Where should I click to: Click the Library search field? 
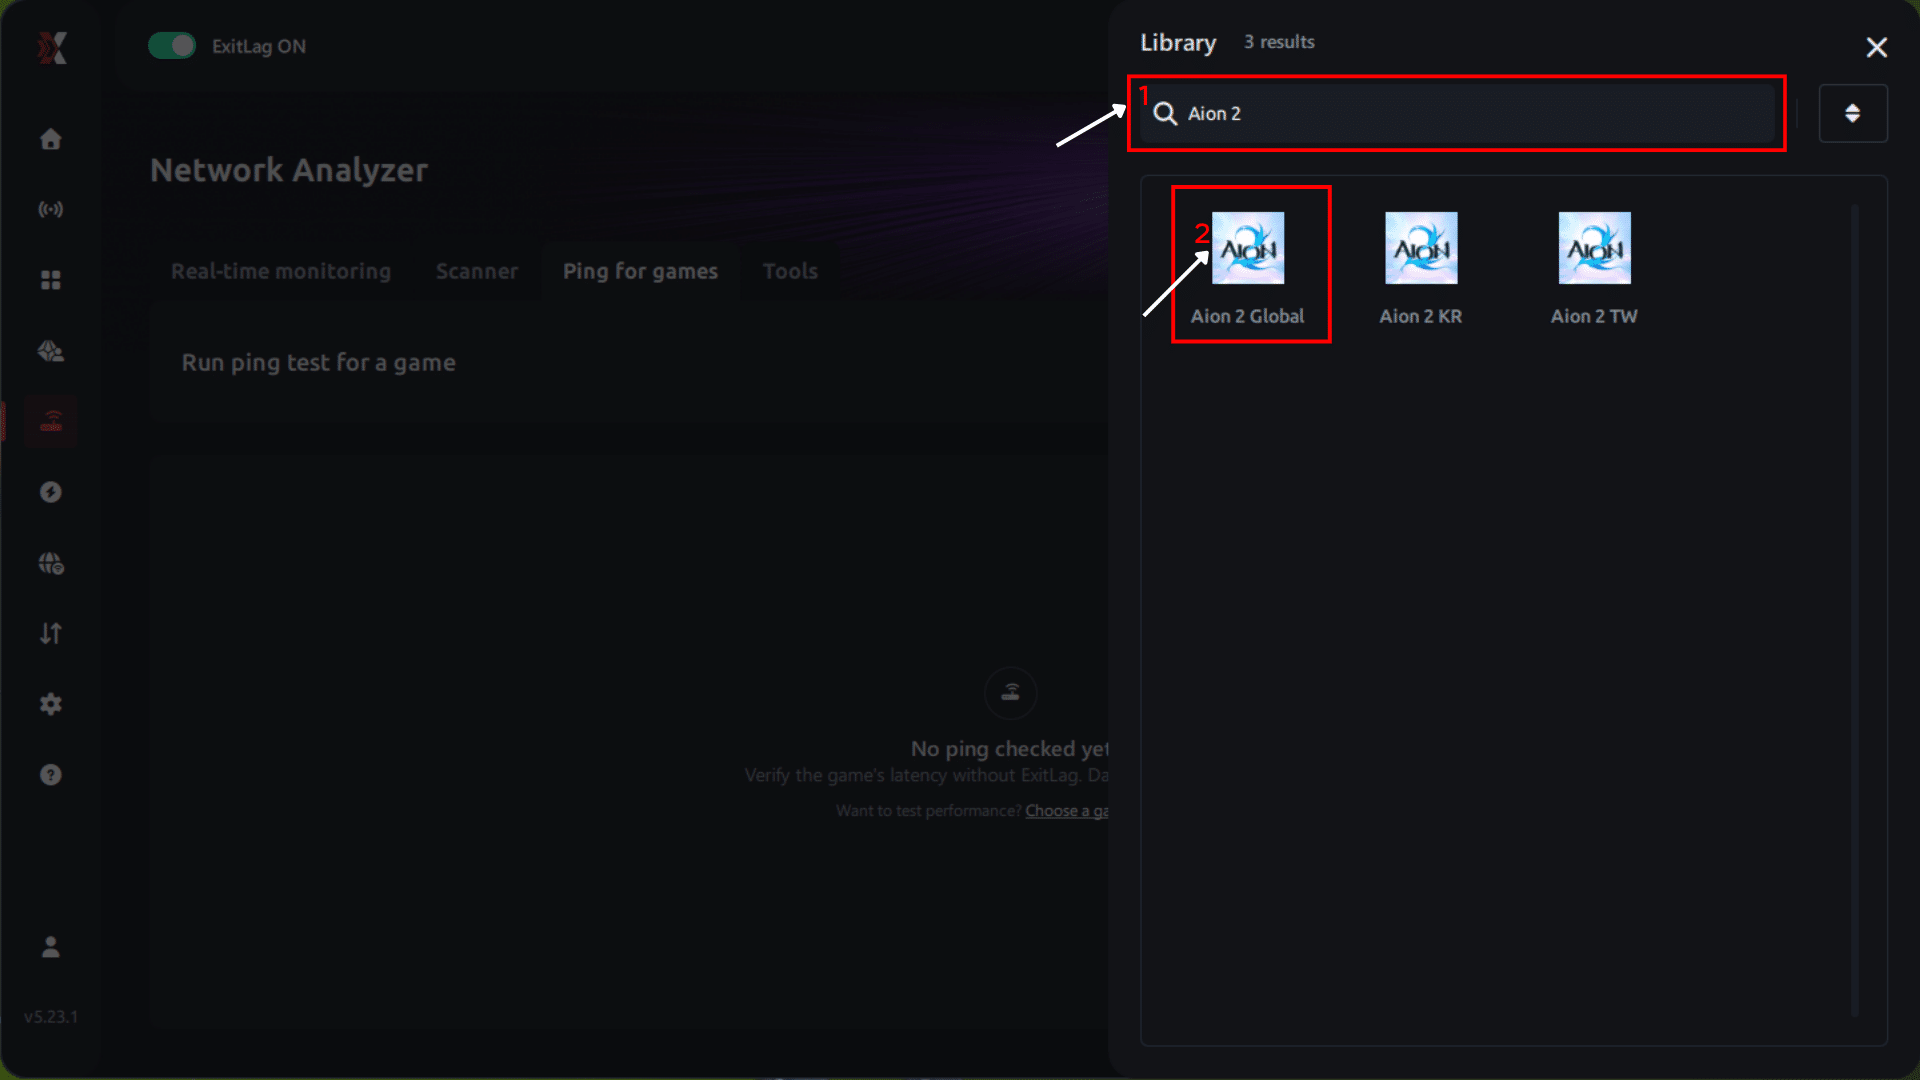[1457, 113]
